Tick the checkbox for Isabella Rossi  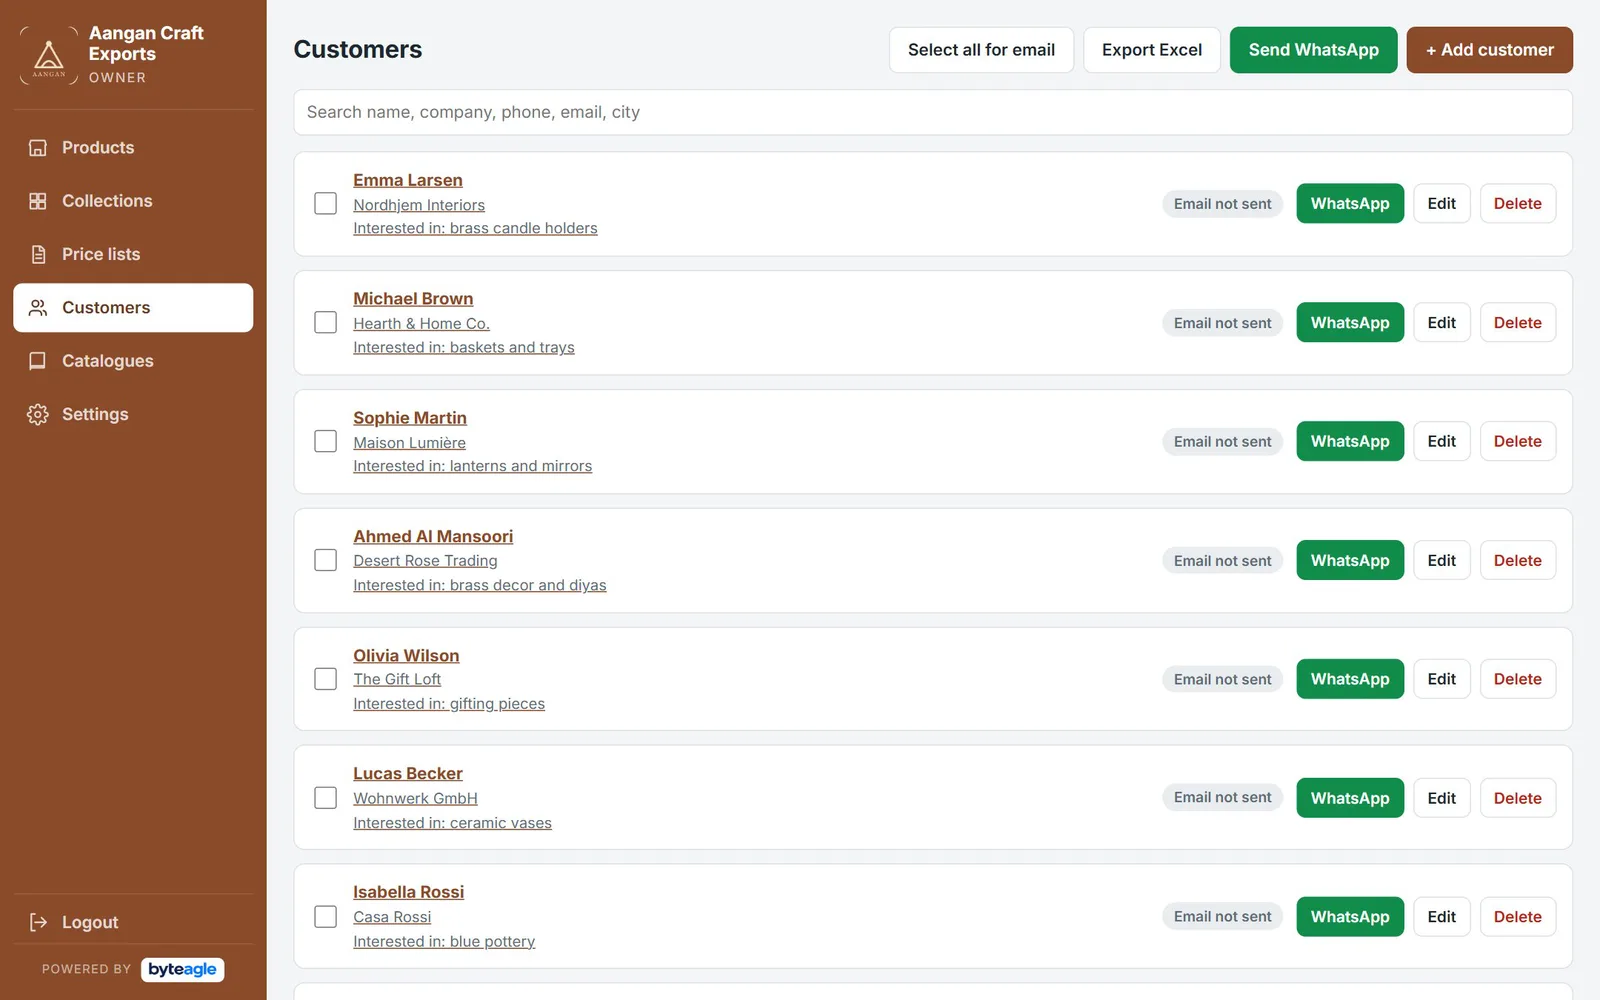coord(325,917)
